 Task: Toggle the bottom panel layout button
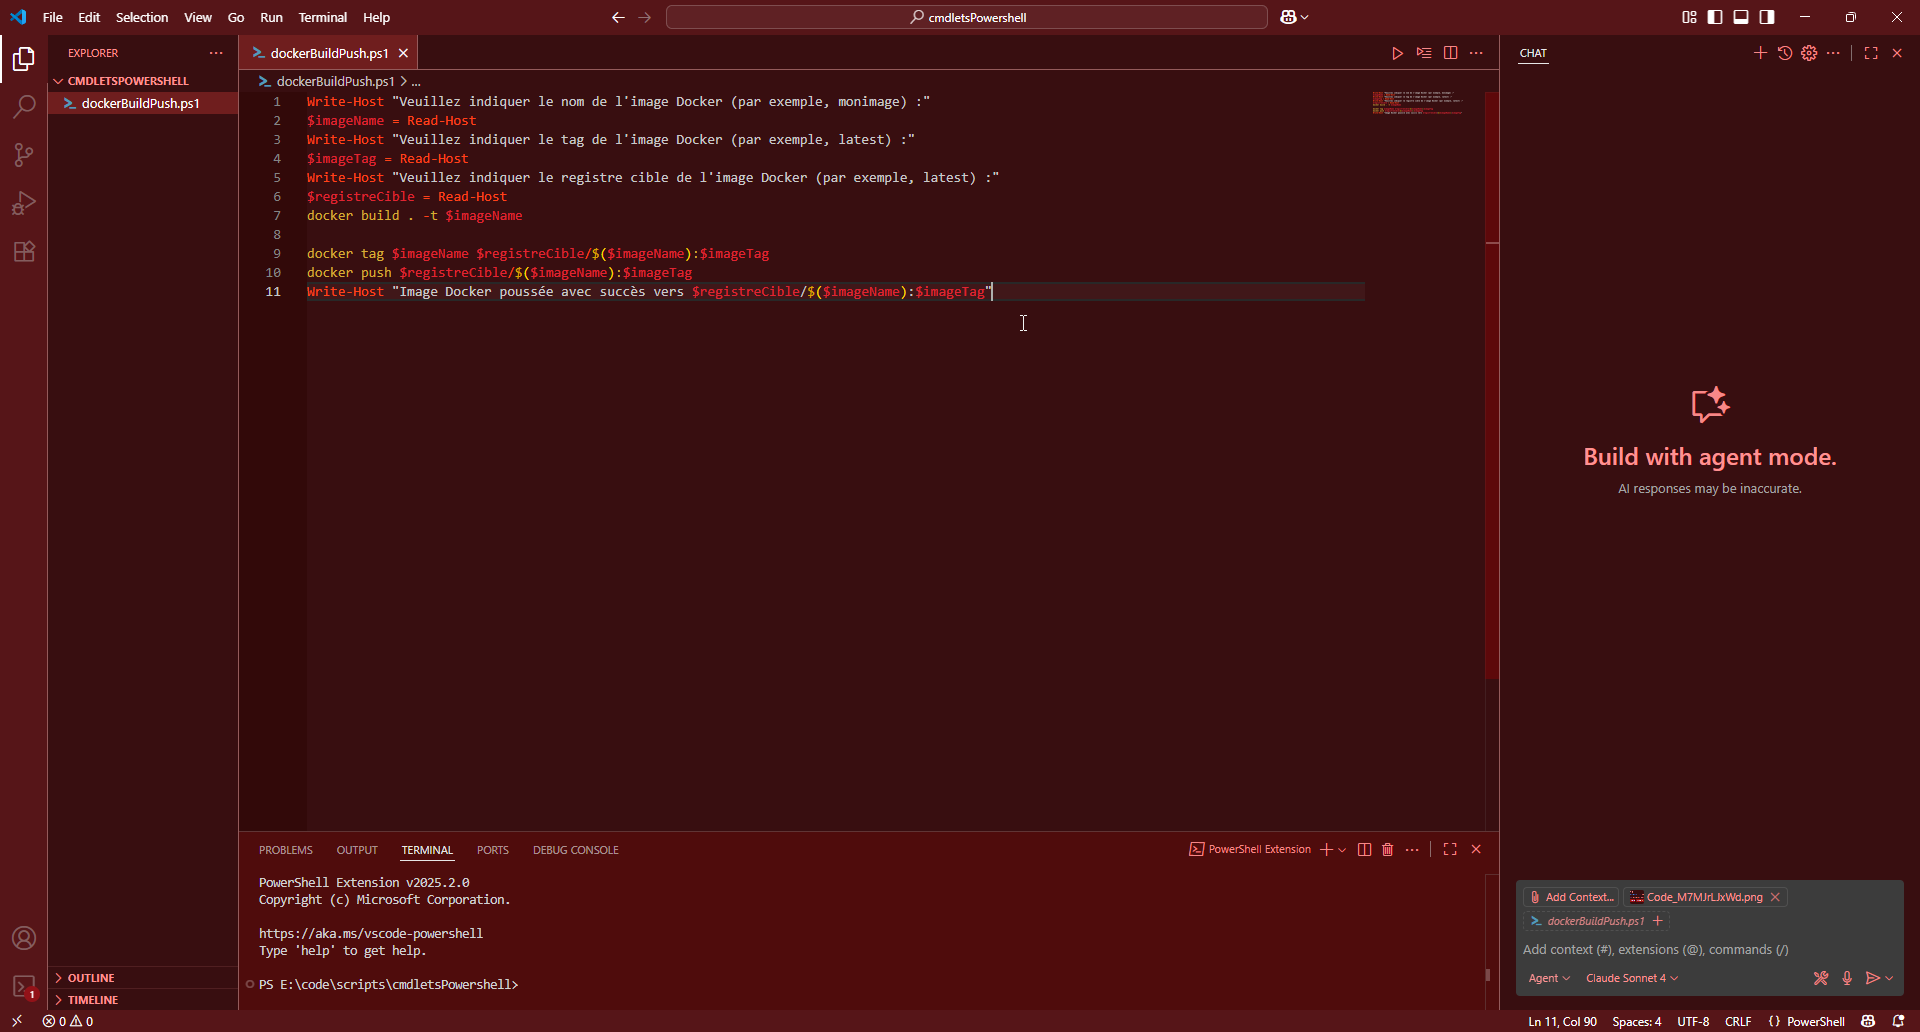1741,17
